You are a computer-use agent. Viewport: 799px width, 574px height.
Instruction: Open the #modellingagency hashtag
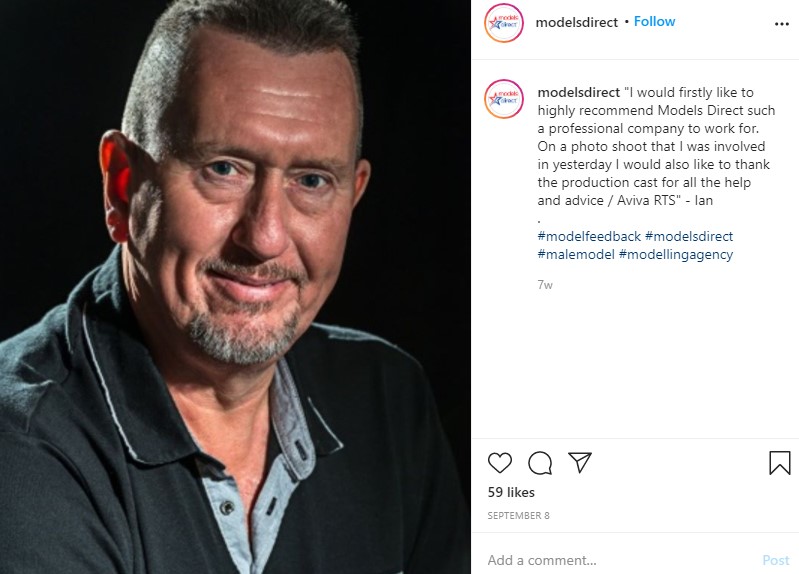(676, 254)
